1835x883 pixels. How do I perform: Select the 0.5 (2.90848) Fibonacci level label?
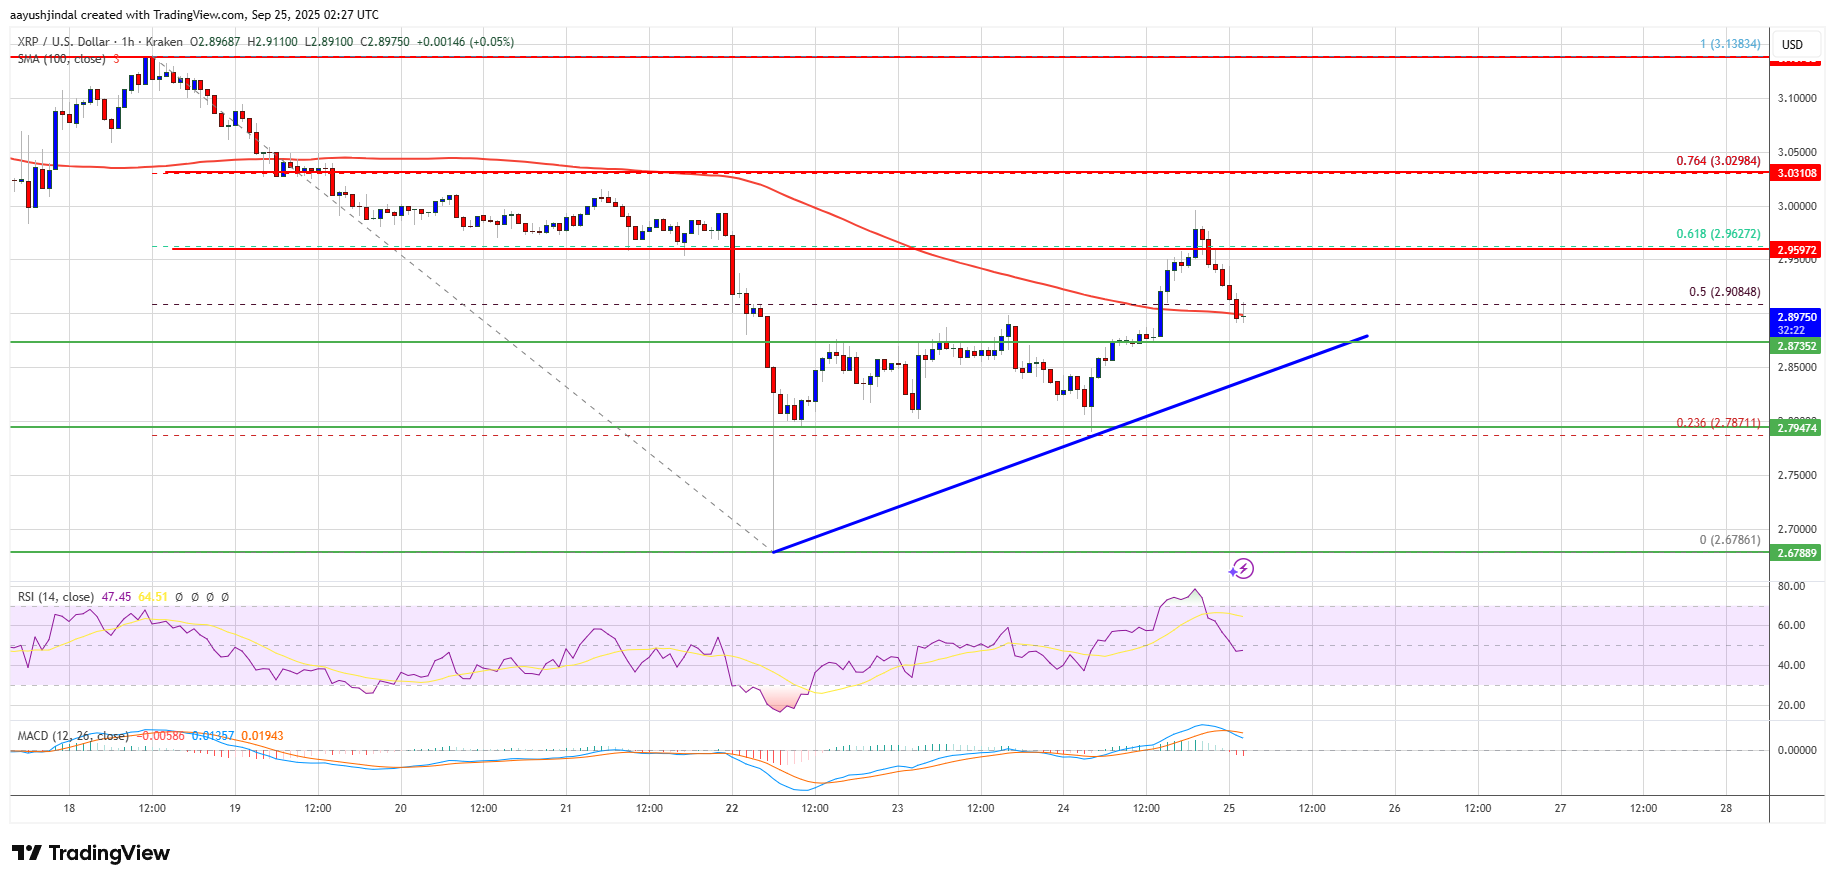pyautogui.click(x=1724, y=292)
